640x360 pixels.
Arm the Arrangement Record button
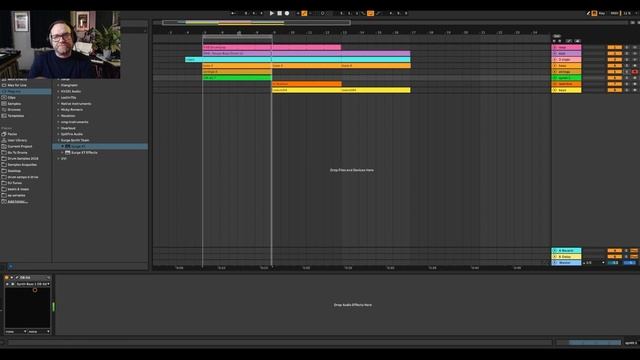[x=287, y=13]
